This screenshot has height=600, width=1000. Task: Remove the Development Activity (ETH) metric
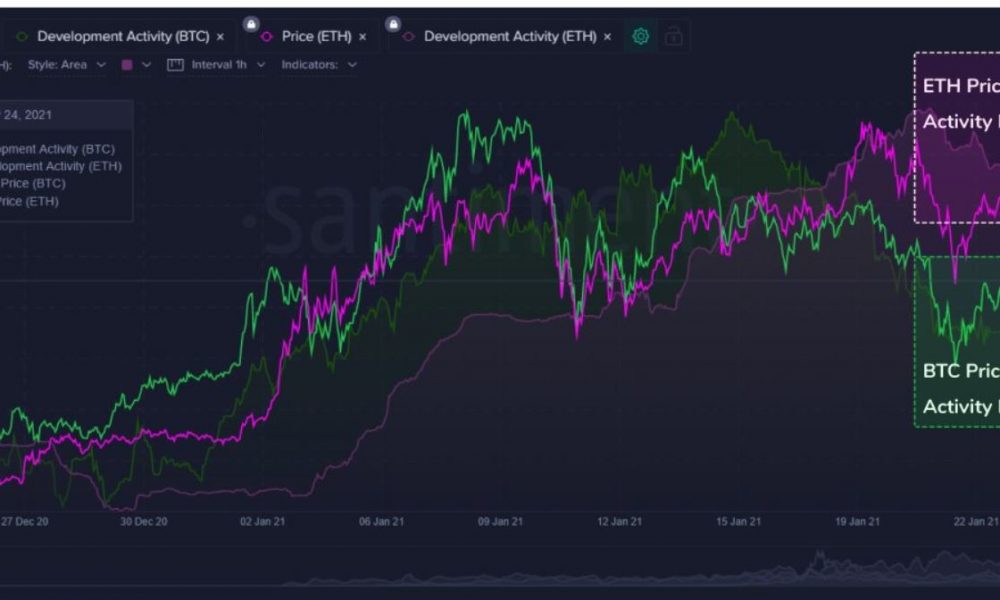point(607,37)
